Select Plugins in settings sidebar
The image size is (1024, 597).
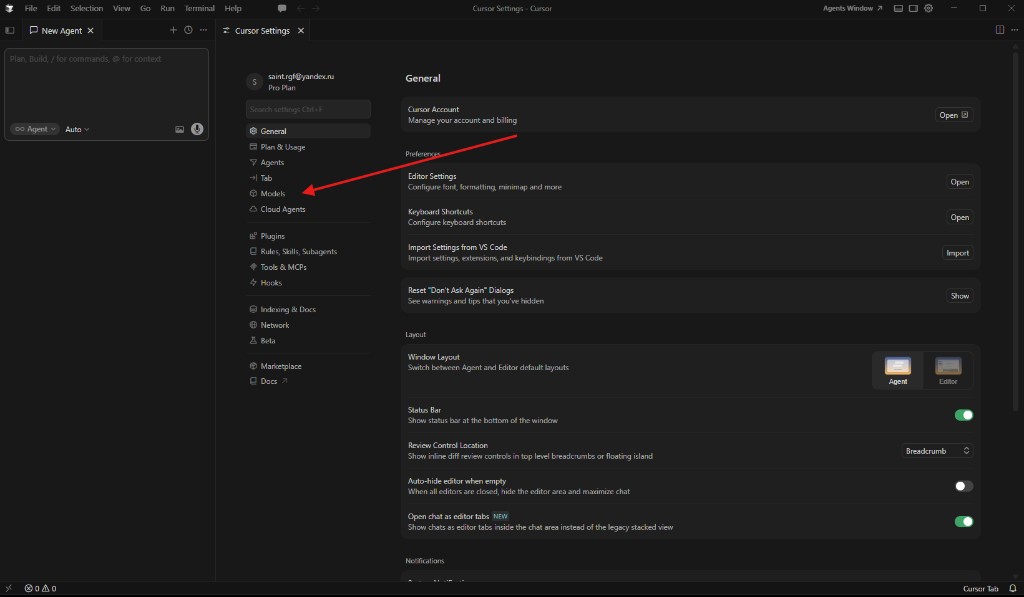(x=308, y=236)
